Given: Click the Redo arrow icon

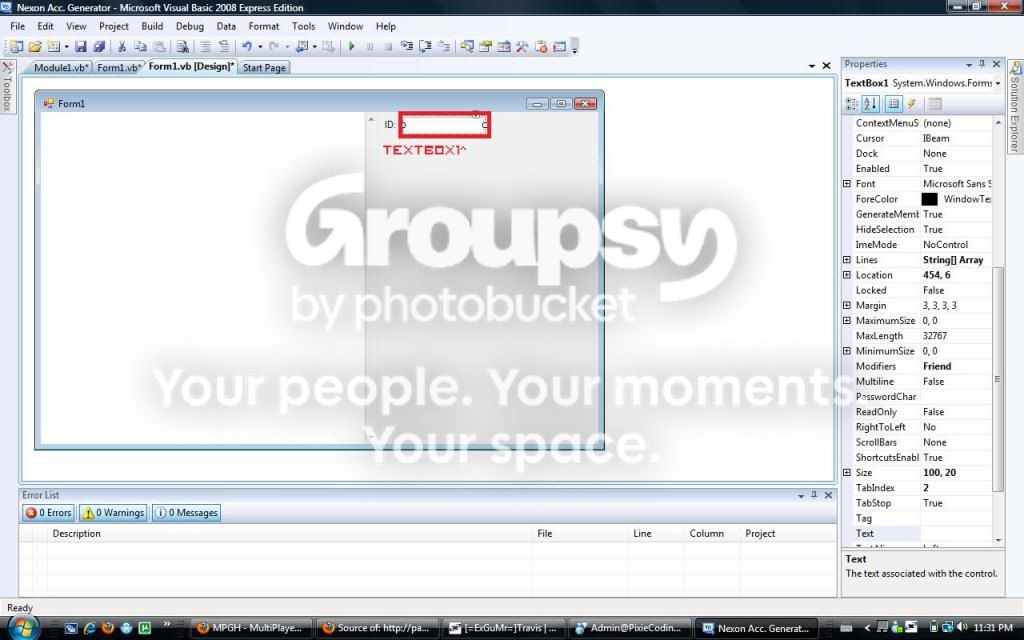Looking at the screenshot, I should [x=274, y=46].
